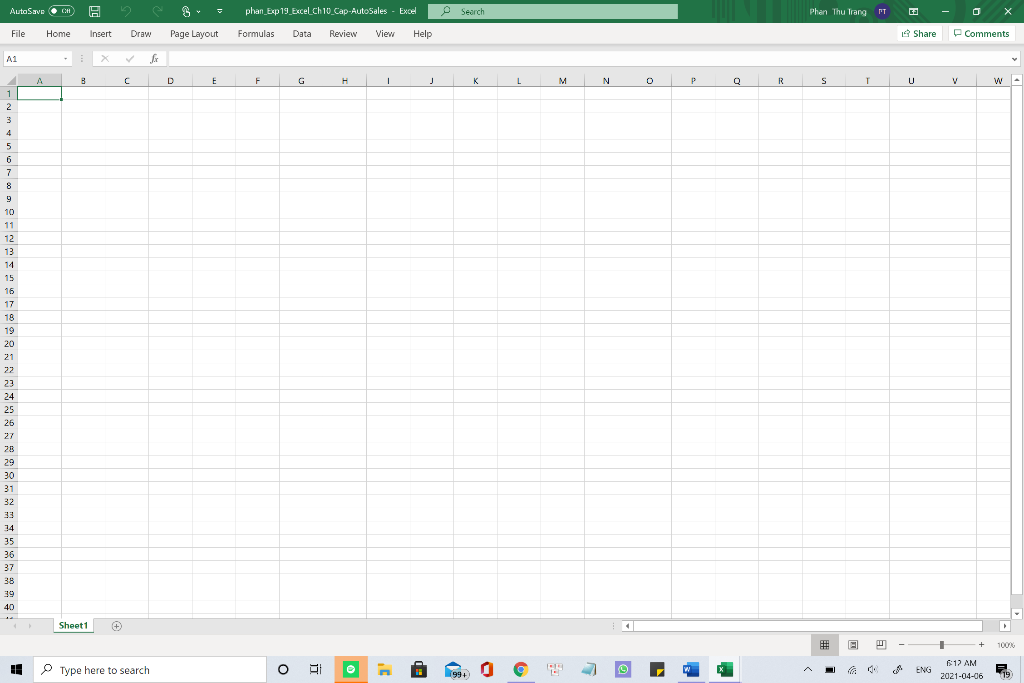This screenshot has height=683, width=1024.
Task: Click the 100% zoom level text
Action: coord(1006,645)
